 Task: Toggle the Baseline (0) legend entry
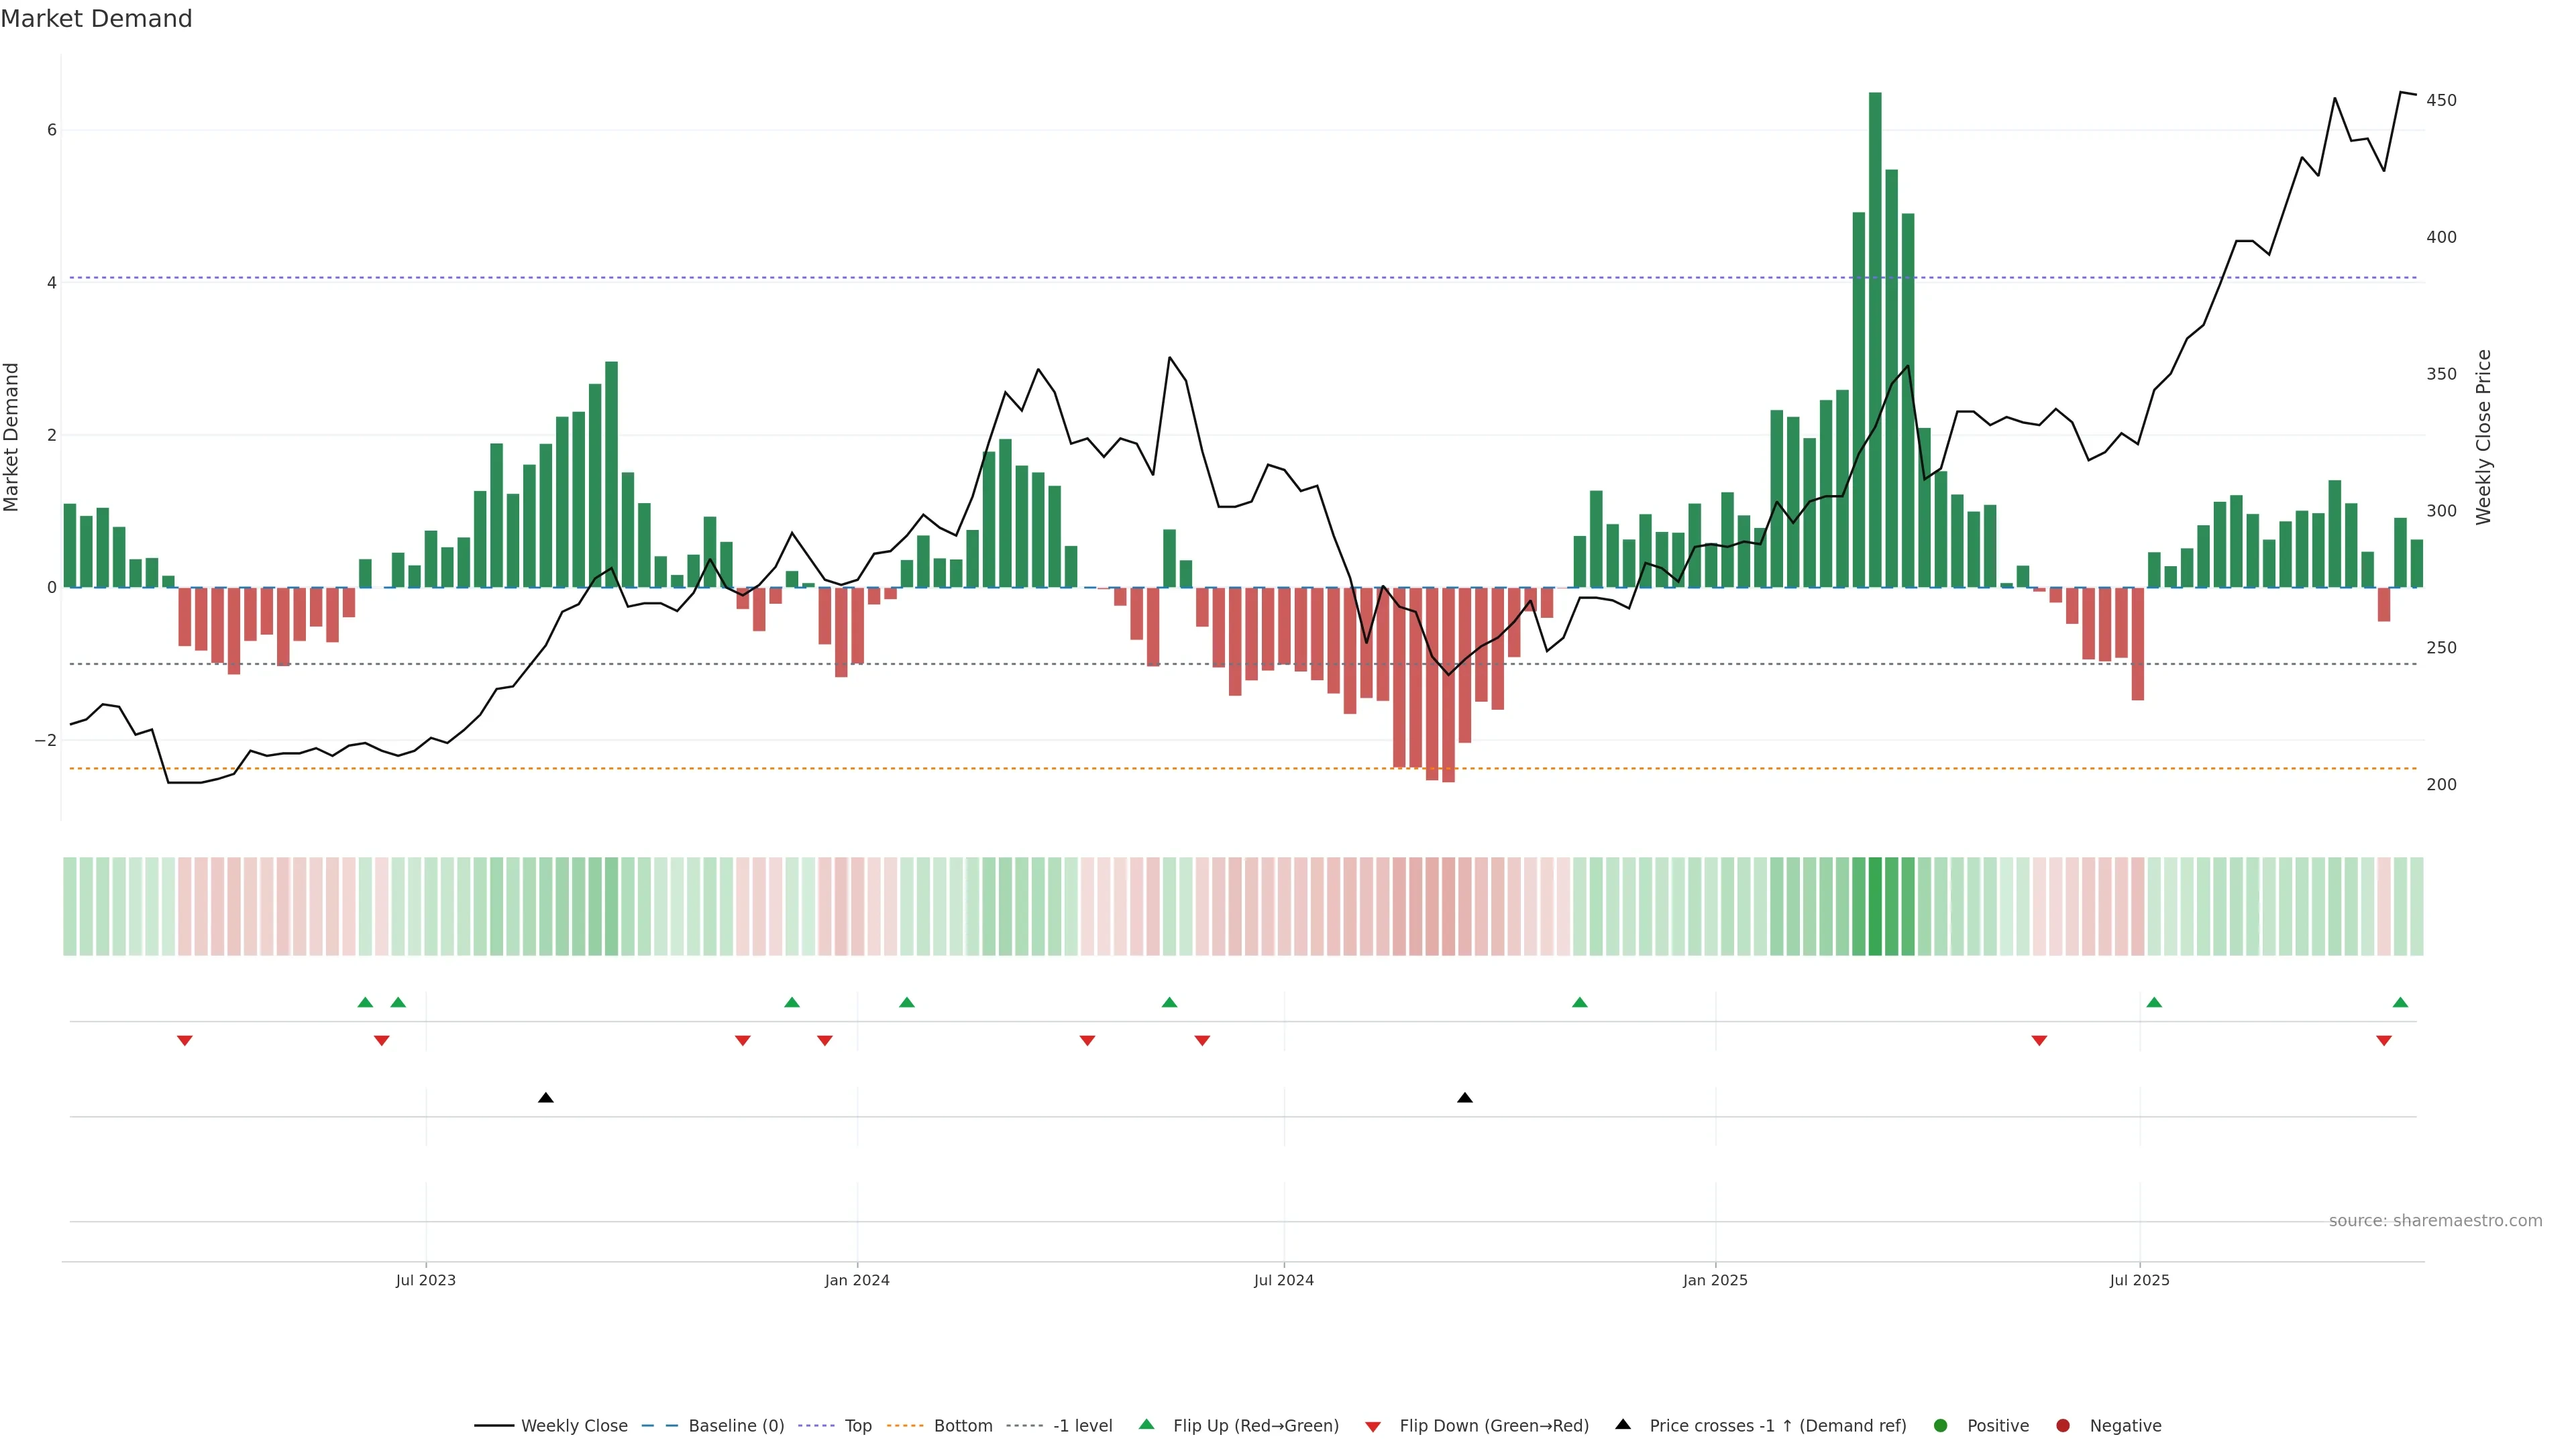click(736, 1426)
